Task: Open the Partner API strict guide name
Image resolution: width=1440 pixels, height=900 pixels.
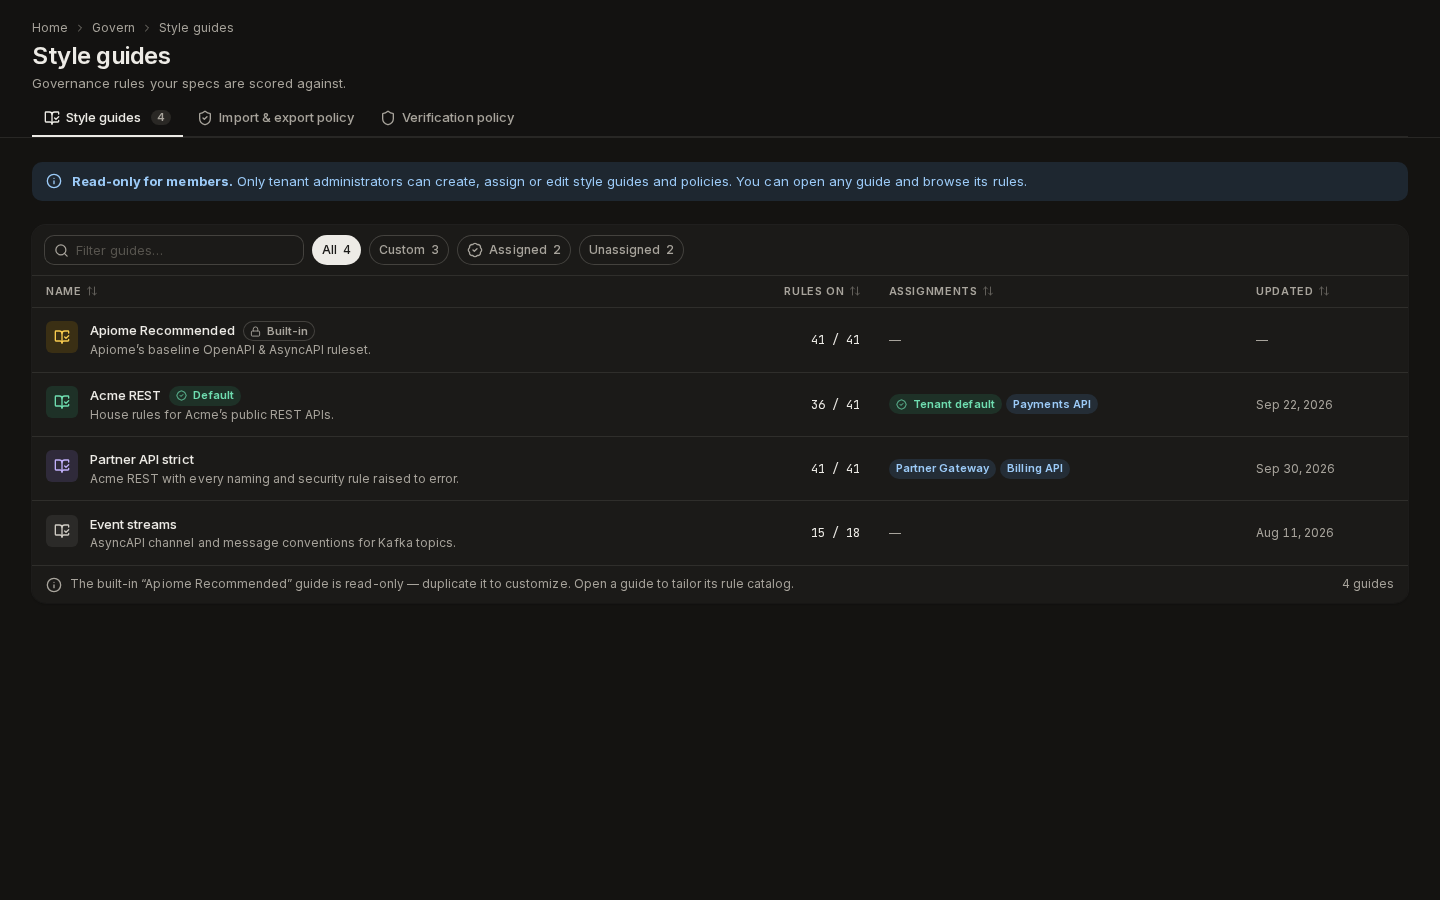Action: [142, 460]
